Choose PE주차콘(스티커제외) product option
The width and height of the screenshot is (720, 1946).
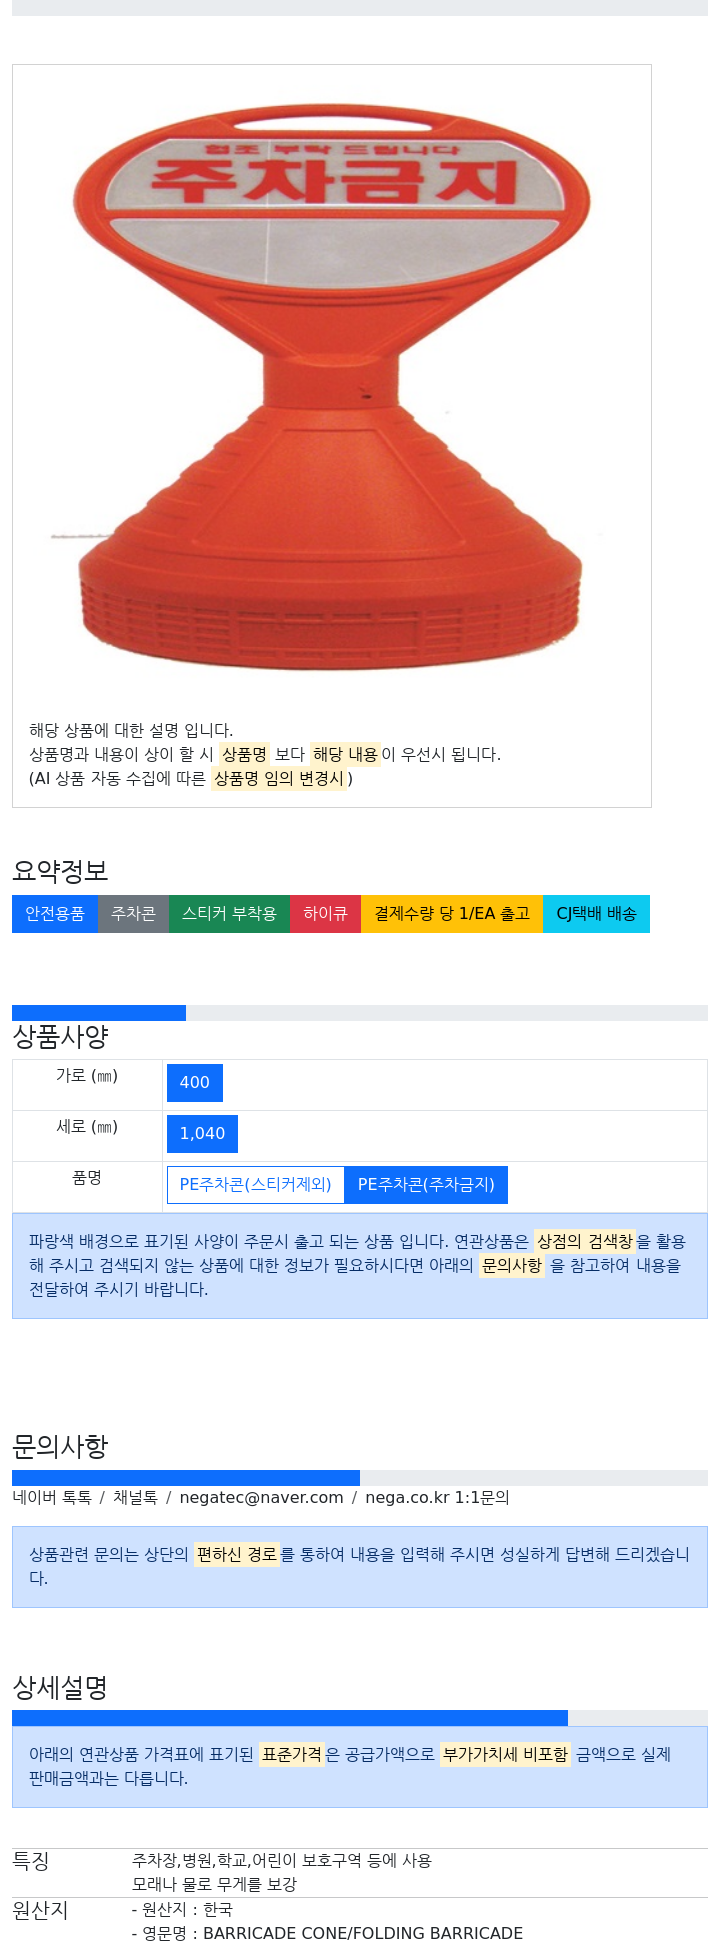click(255, 1185)
